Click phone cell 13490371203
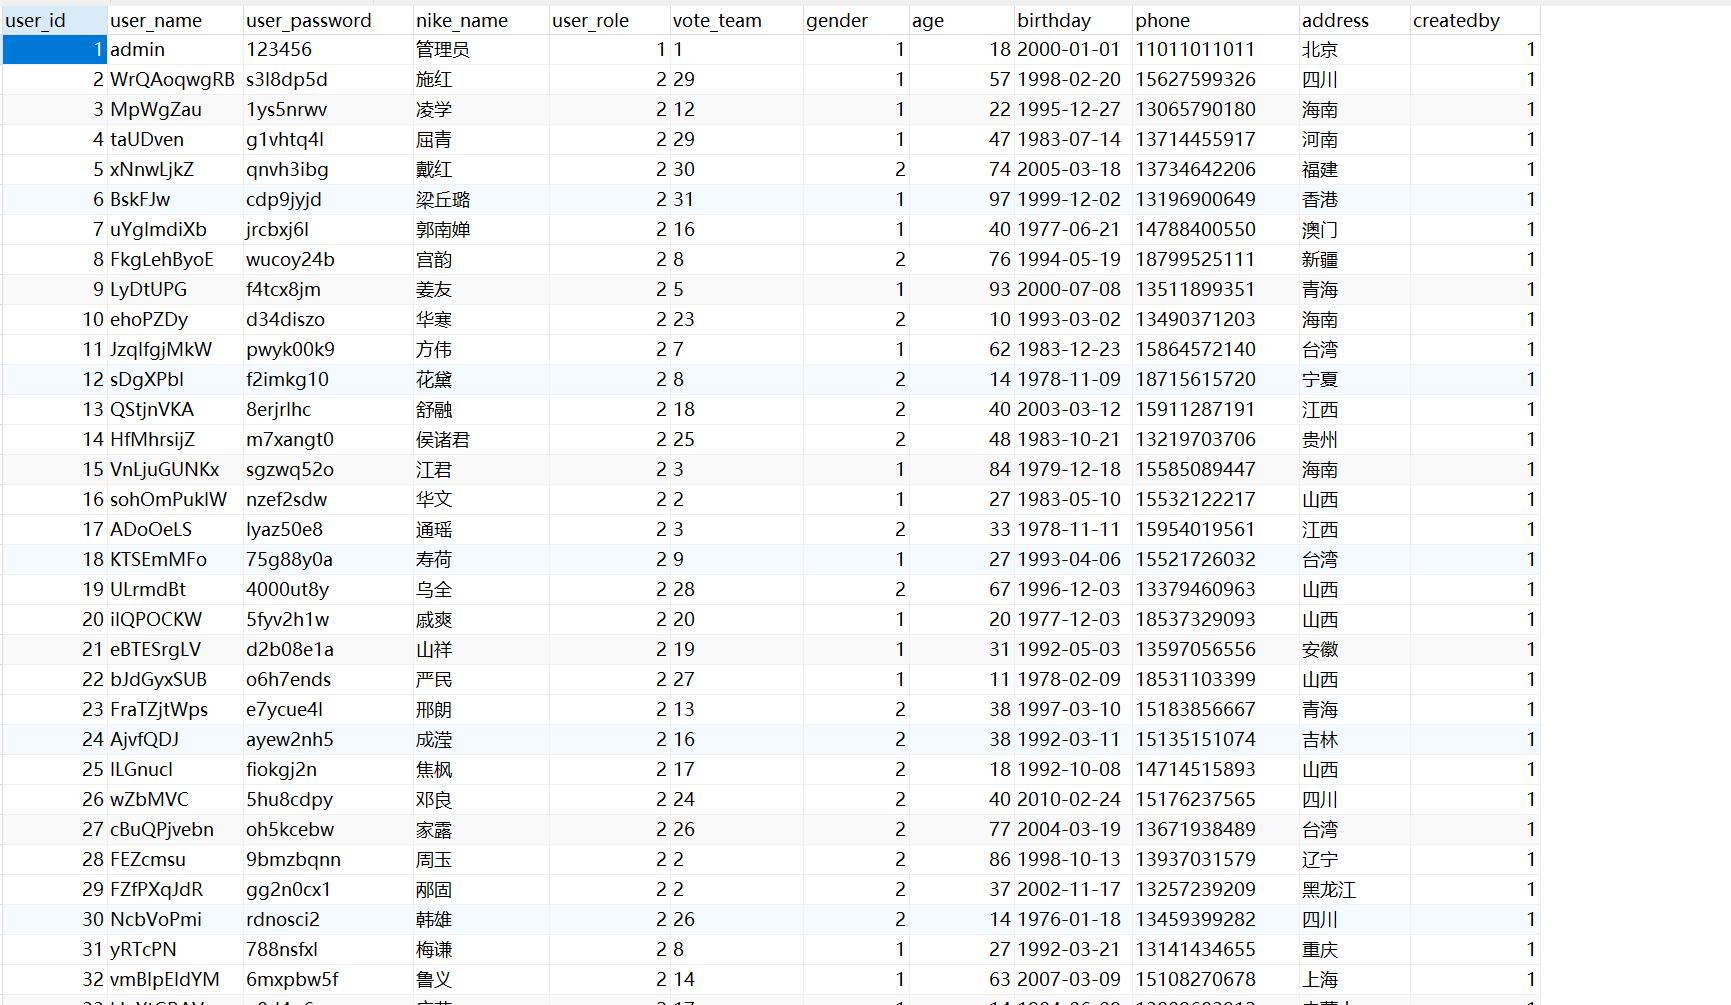1731x1005 pixels. point(1215,319)
